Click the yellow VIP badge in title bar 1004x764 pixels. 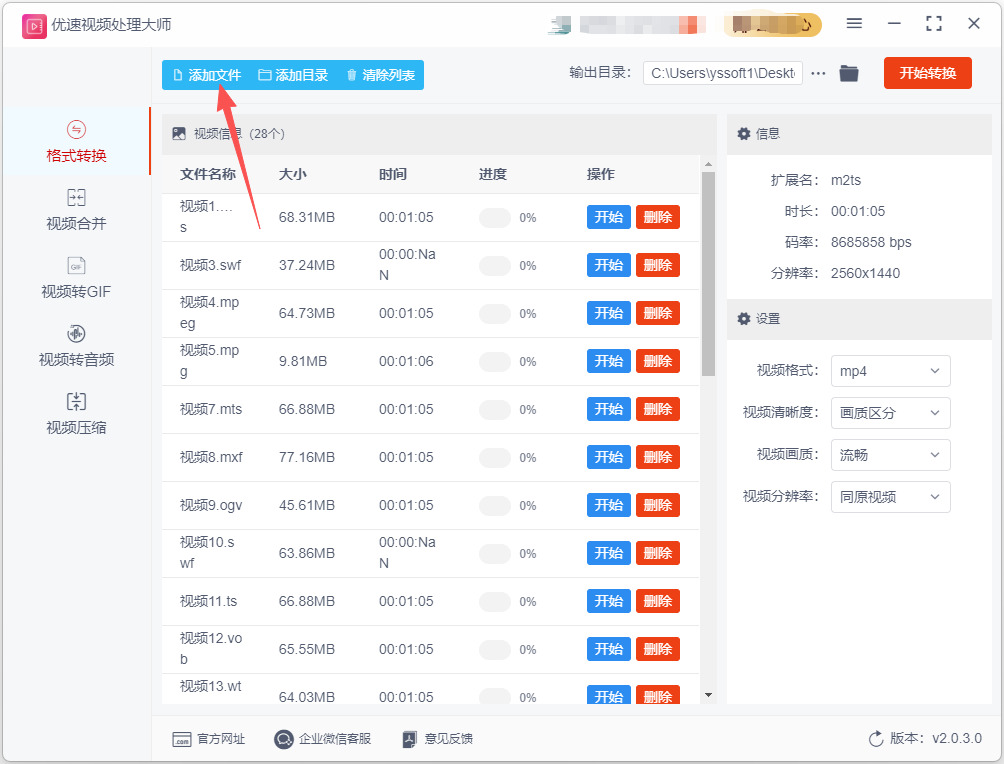pos(772,24)
